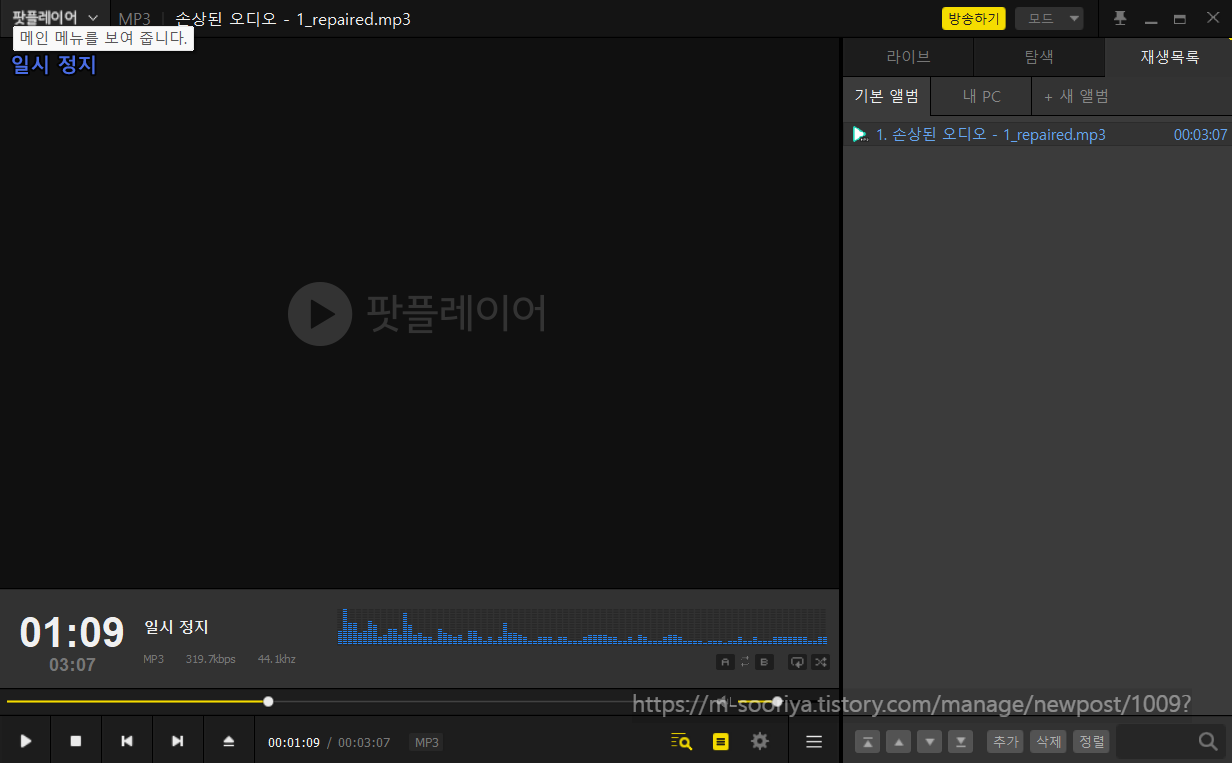This screenshot has height=763, width=1232.
Task: Click the playlist duration 00:03:07
Action: [1200, 134]
